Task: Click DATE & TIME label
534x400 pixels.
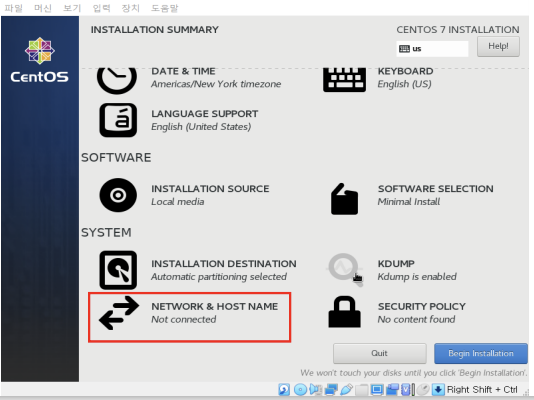Action: pyautogui.click(x=183, y=71)
